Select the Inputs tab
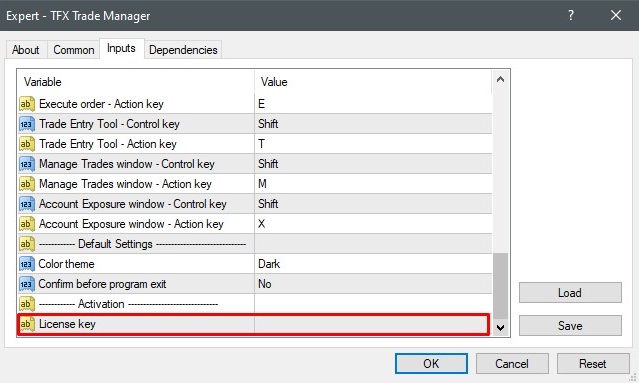Image resolution: width=639 pixels, height=383 pixels. pyautogui.click(x=121, y=48)
